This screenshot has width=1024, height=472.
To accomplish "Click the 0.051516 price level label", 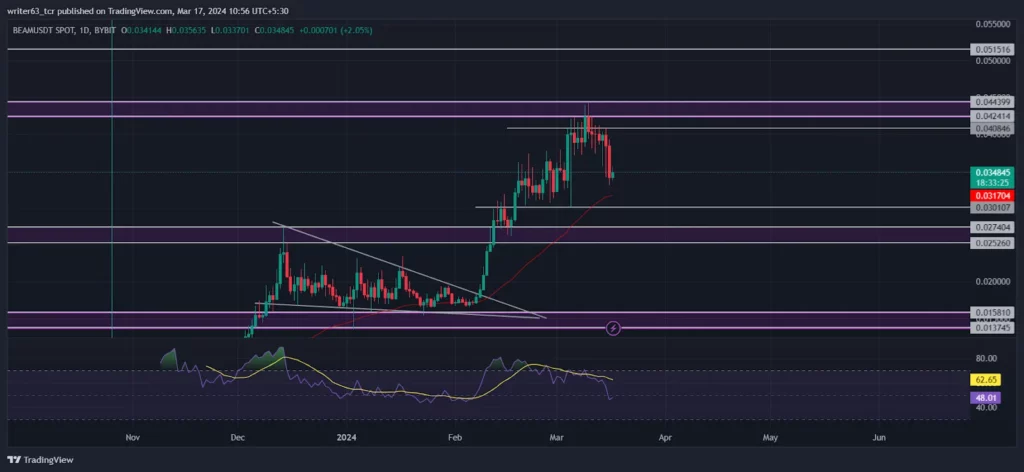I will click(x=991, y=49).
